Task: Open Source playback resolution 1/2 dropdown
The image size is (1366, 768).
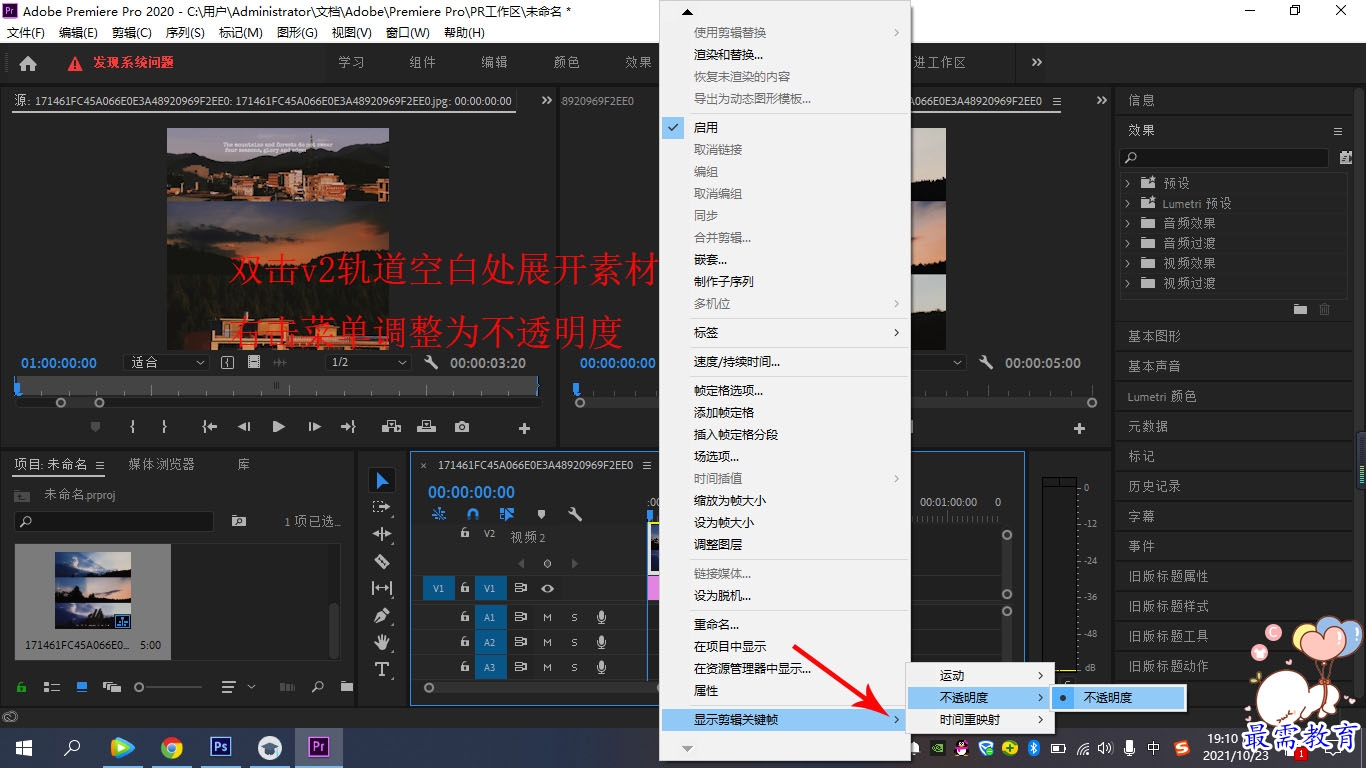Action: [369, 362]
